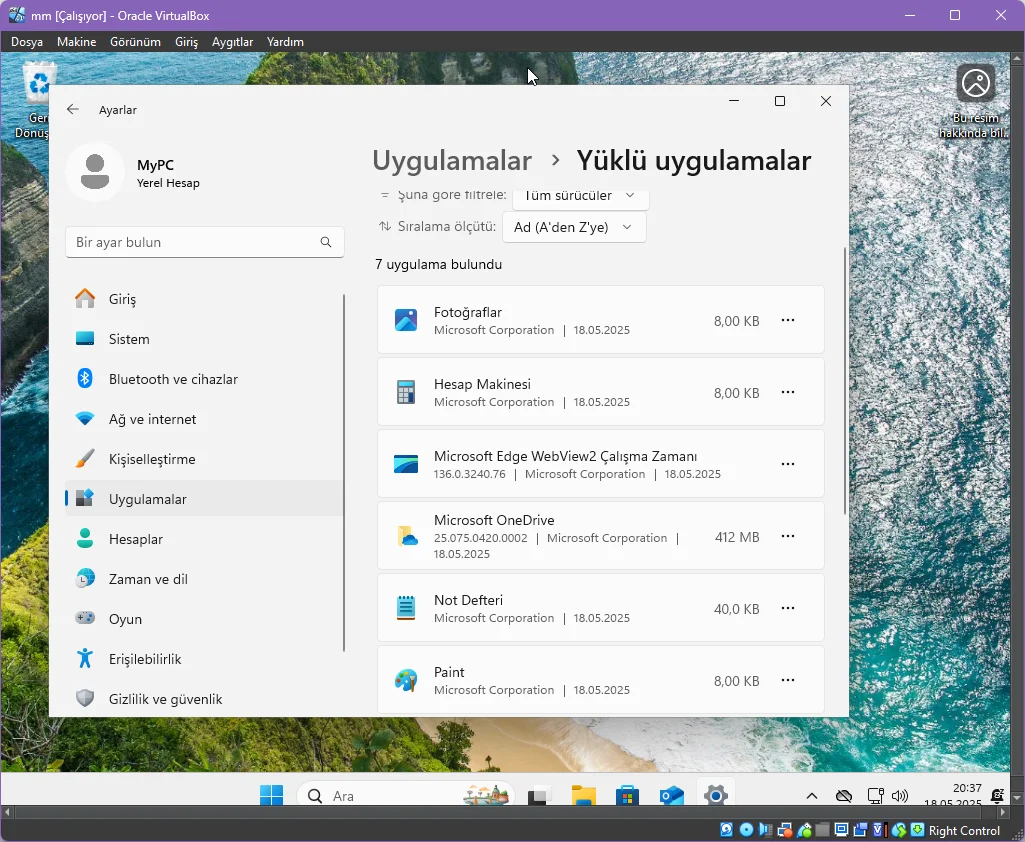The height and width of the screenshot is (842, 1025).
Task: Show hidden tray icons chevron
Action: click(812, 796)
